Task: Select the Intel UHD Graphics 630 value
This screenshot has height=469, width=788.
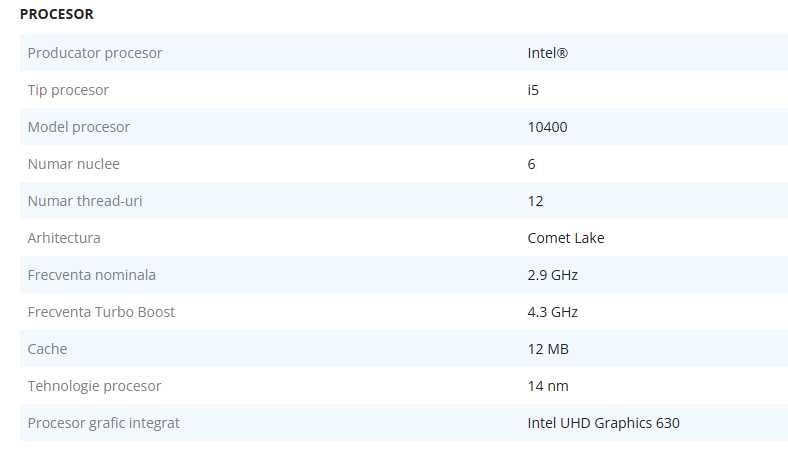Action: pos(603,423)
